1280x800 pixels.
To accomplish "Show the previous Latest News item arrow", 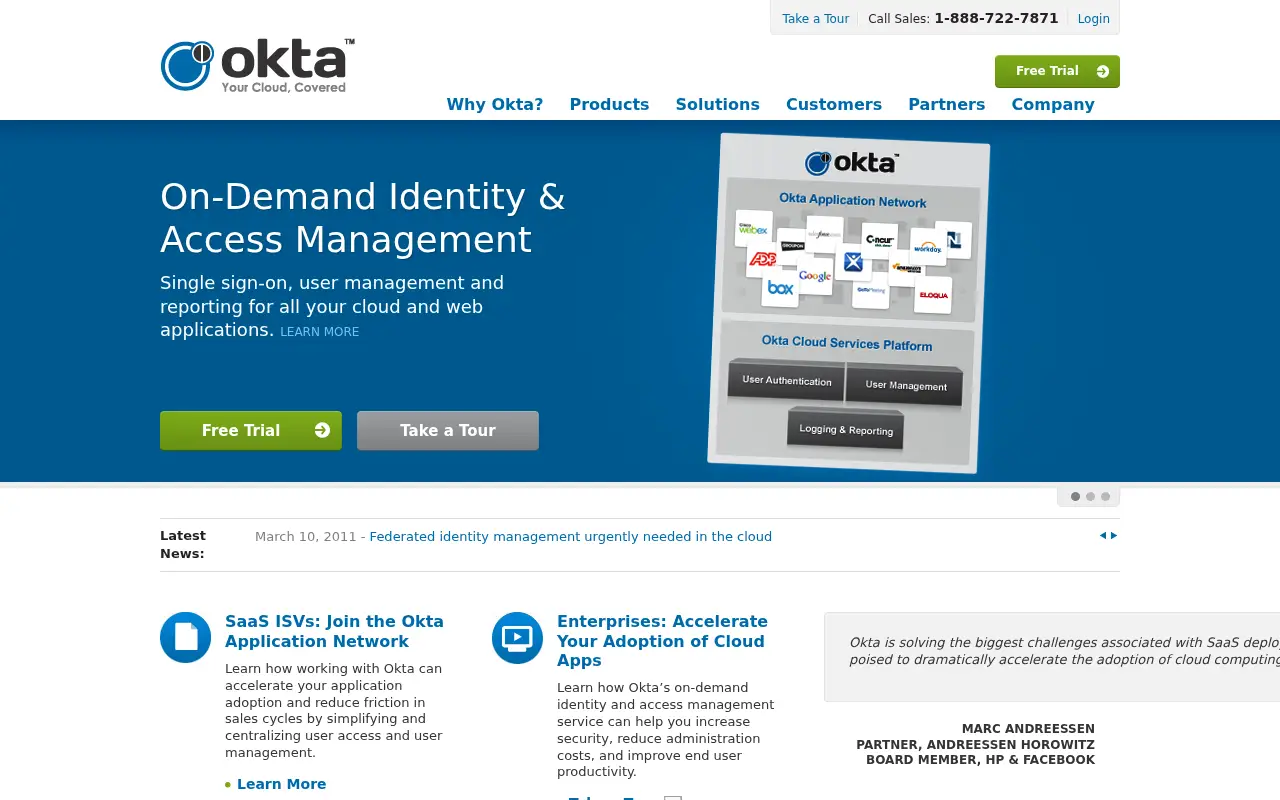I will click(1103, 535).
